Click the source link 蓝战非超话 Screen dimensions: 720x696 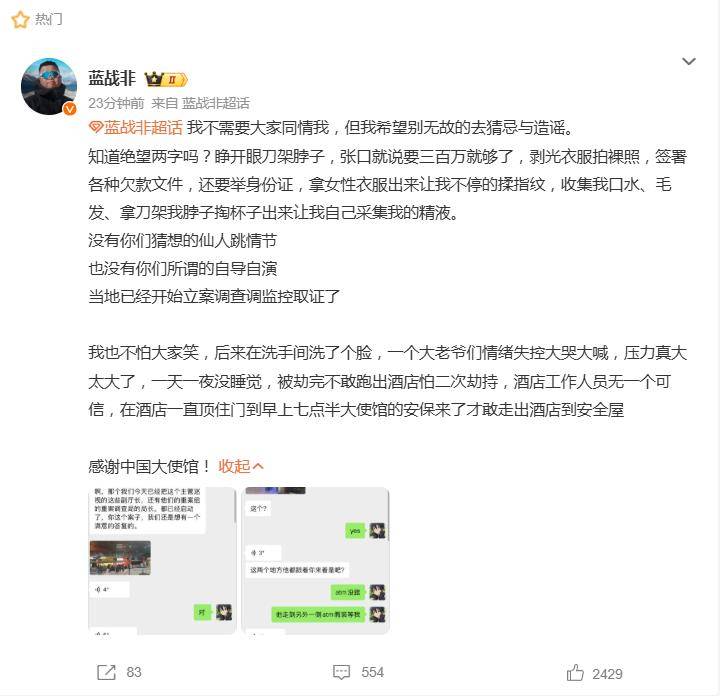[x=215, y=103]
